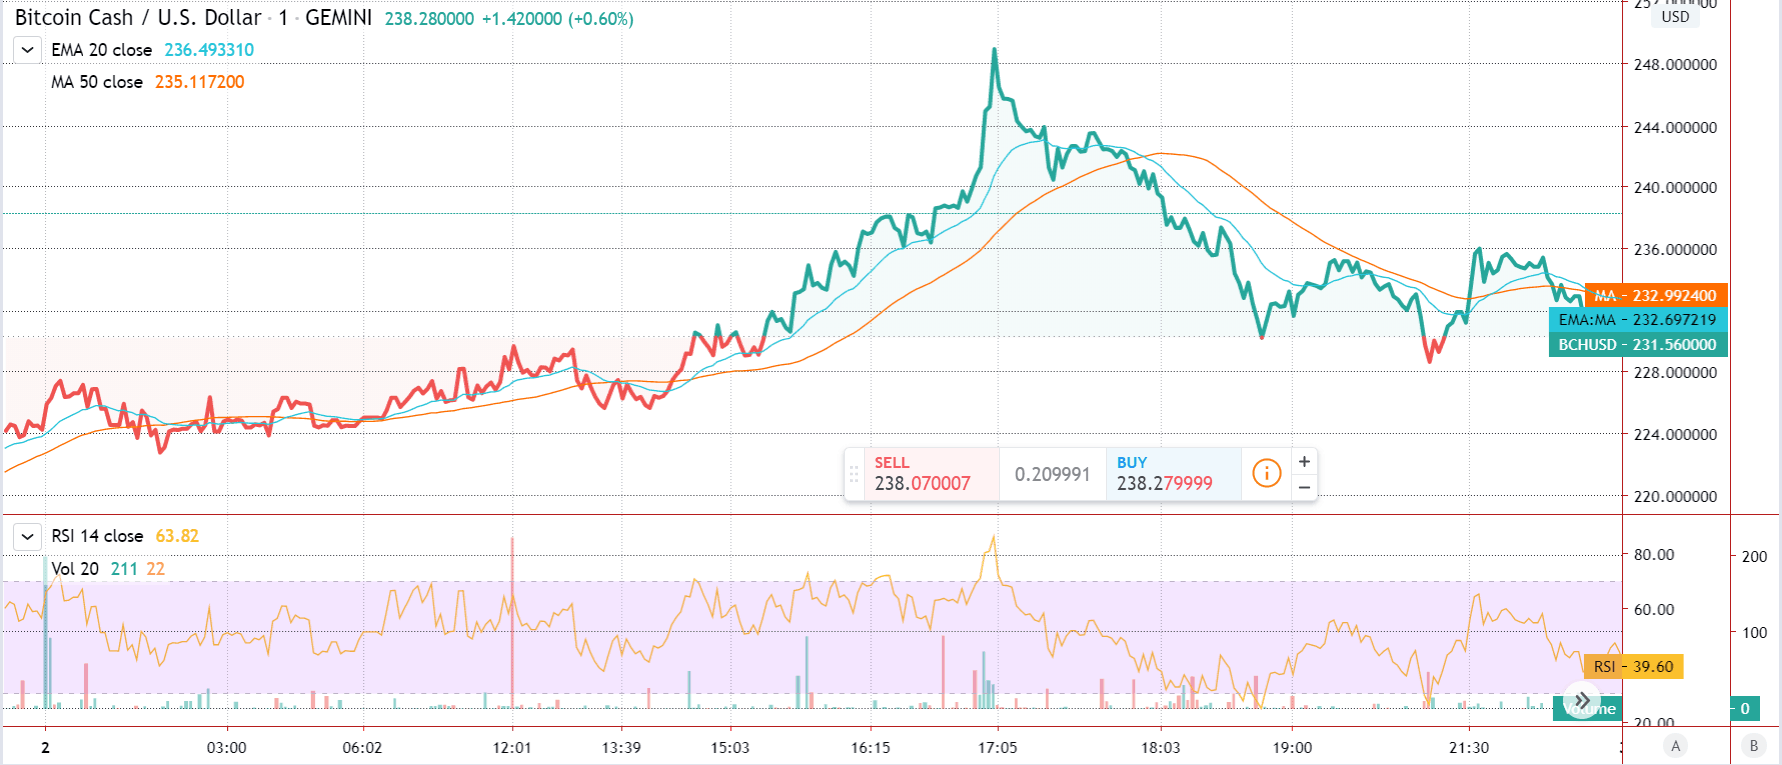1782x765 pixels.
Task: Click the EMA:MA 232.697219 price tag
Action: (x=1638, y=320)
